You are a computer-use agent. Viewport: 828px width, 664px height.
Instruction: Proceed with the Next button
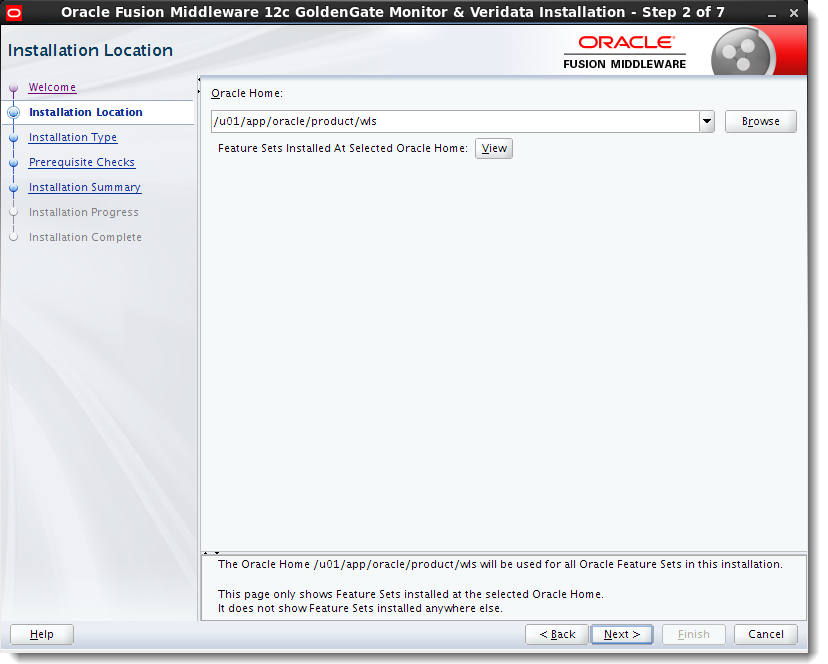coord(622,634)
